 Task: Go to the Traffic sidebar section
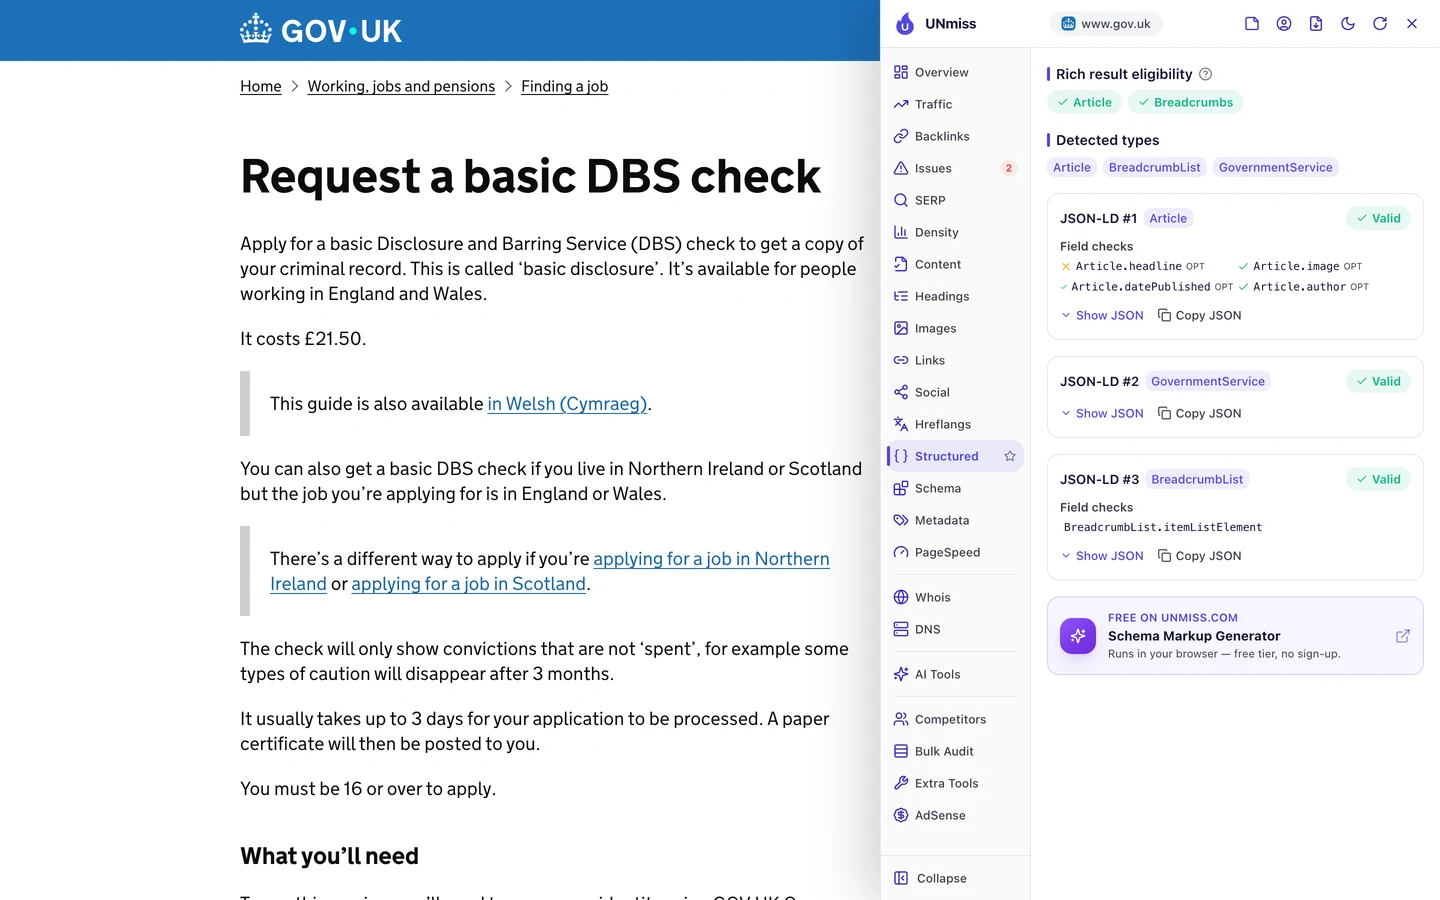[x=955, y=104]
